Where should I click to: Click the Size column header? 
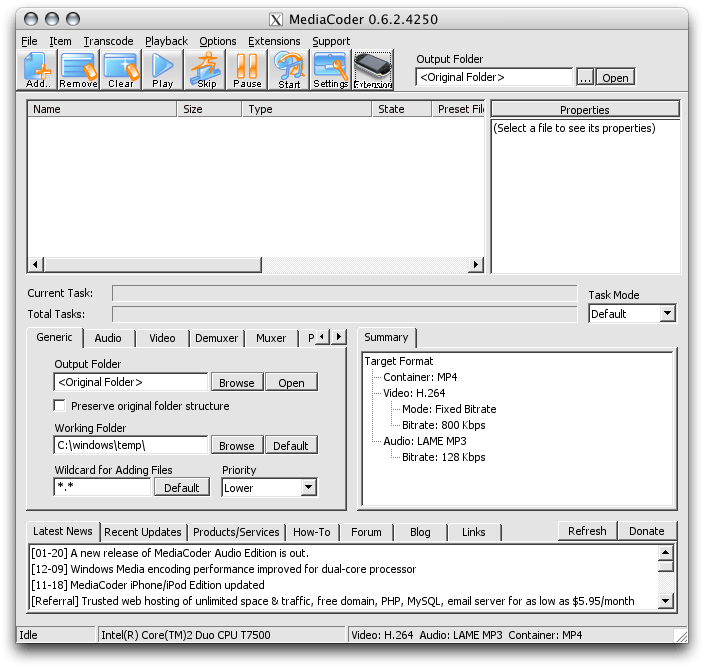click(x=209, y=109)
